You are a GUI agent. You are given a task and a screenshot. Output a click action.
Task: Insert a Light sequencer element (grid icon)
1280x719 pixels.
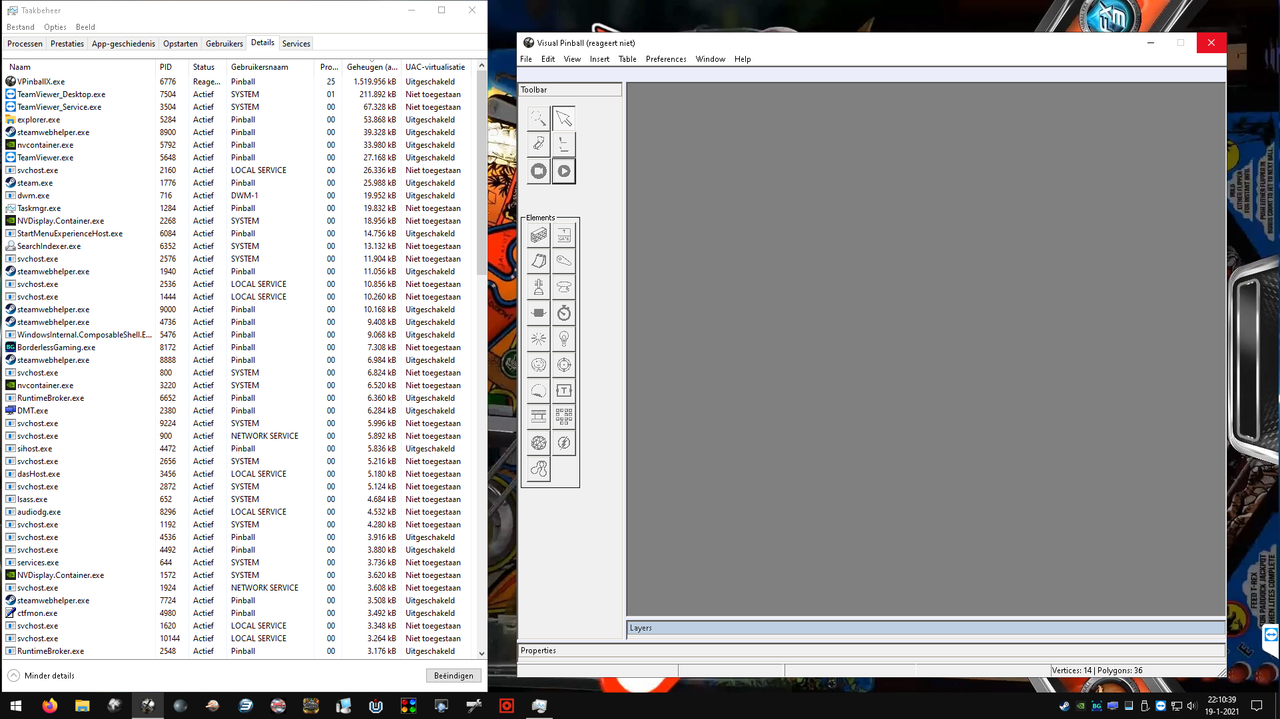pyautogui.click(x=564, y=417)
